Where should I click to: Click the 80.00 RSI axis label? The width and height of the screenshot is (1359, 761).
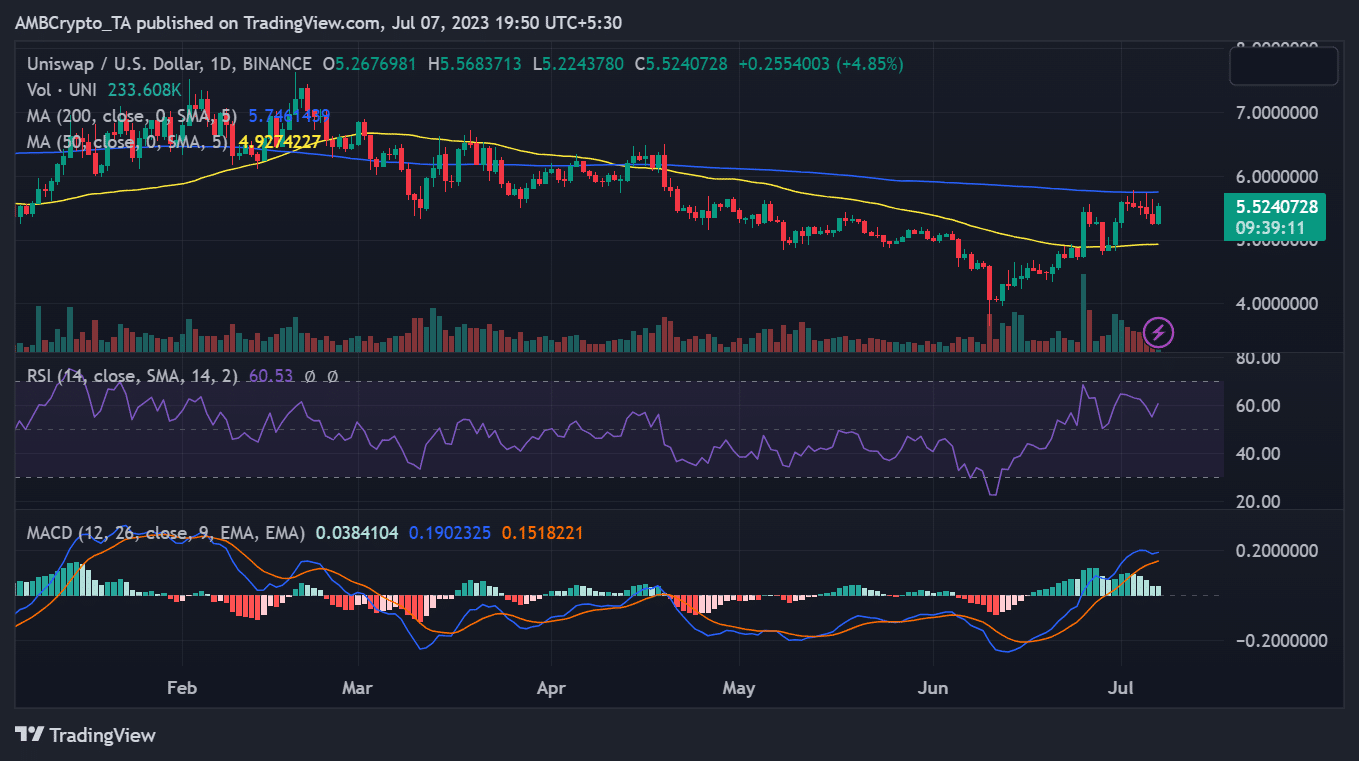[1258, 358]
